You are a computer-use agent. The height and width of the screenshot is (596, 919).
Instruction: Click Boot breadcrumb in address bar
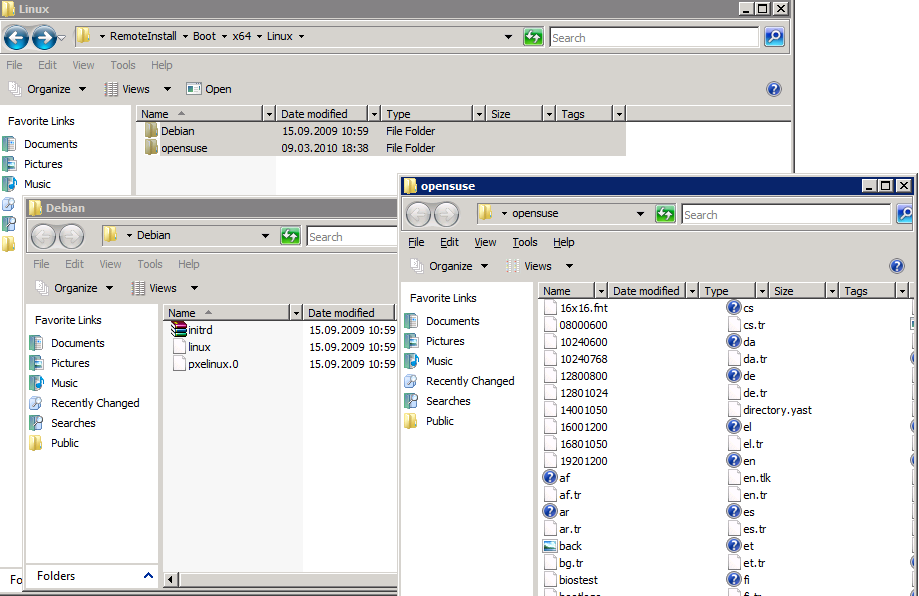pyautogui.click(x=204, y=36)
